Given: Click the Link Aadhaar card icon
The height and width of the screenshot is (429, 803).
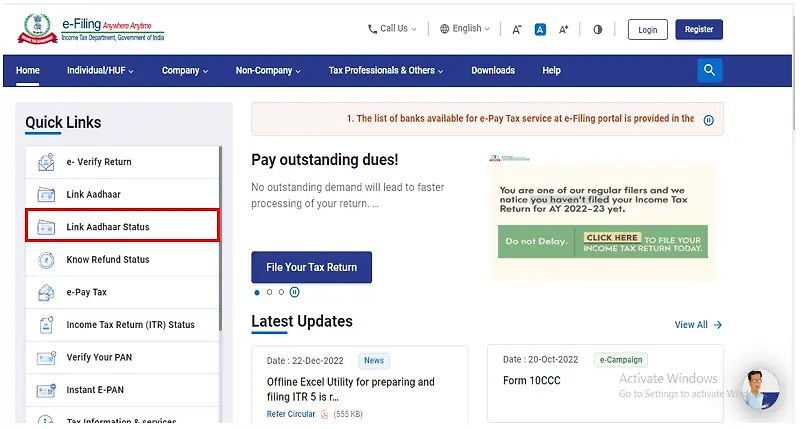Looking at the screenshot, I should click(46, 195).
